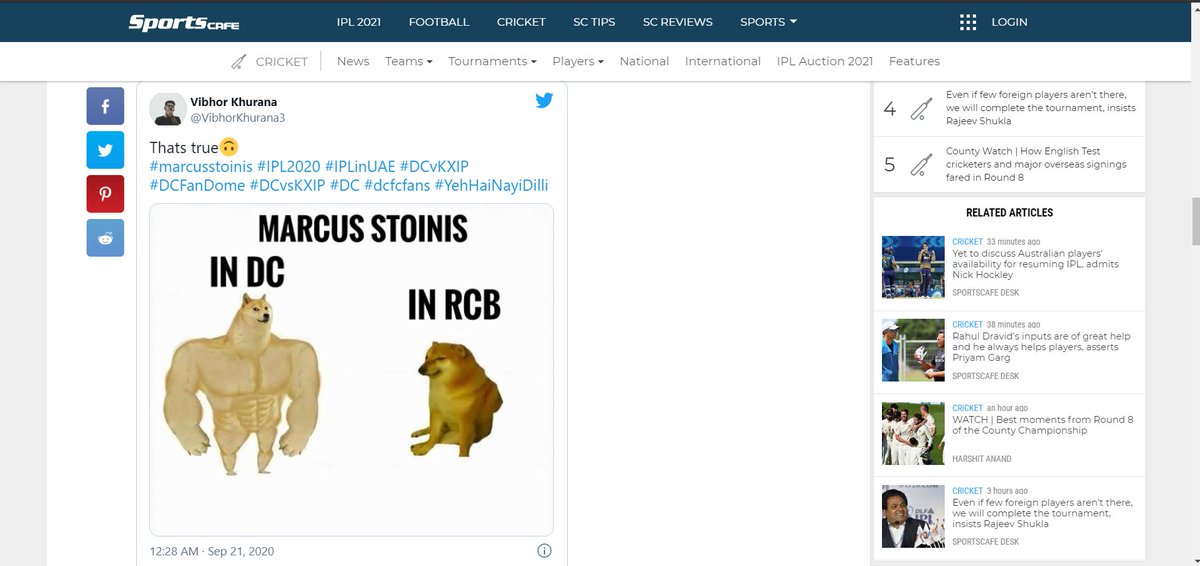Expand the SPORTS dropdown menu
Screen dimensions: 1200x566
(768, 22)
